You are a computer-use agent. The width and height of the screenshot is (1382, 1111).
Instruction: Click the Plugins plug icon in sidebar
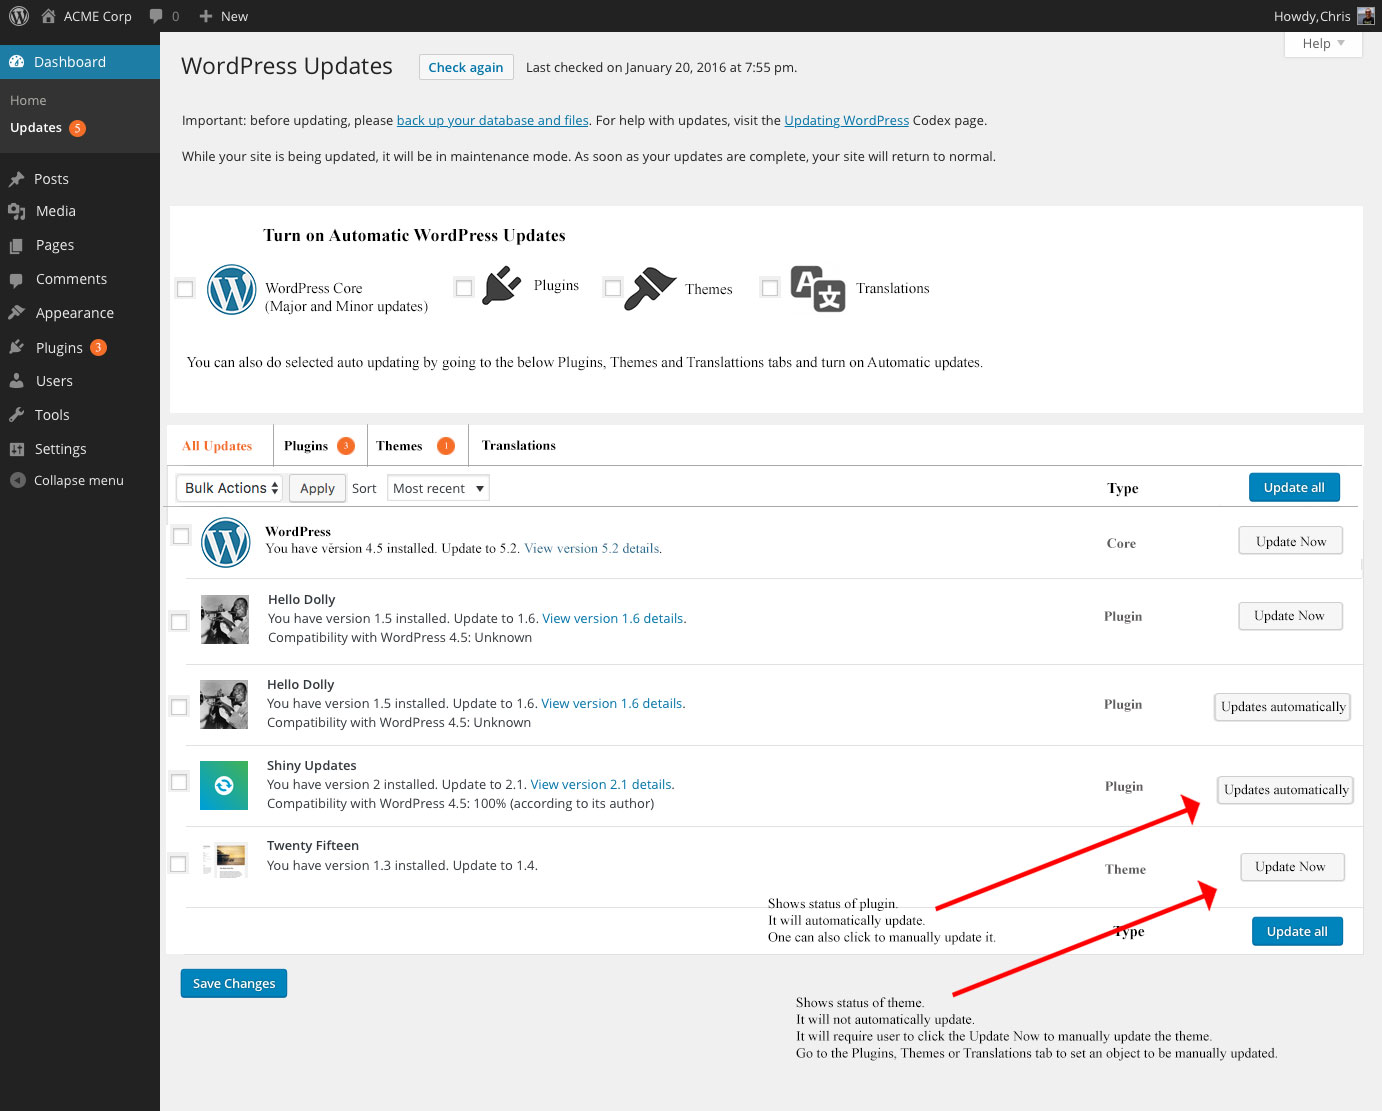click(20, 347)
